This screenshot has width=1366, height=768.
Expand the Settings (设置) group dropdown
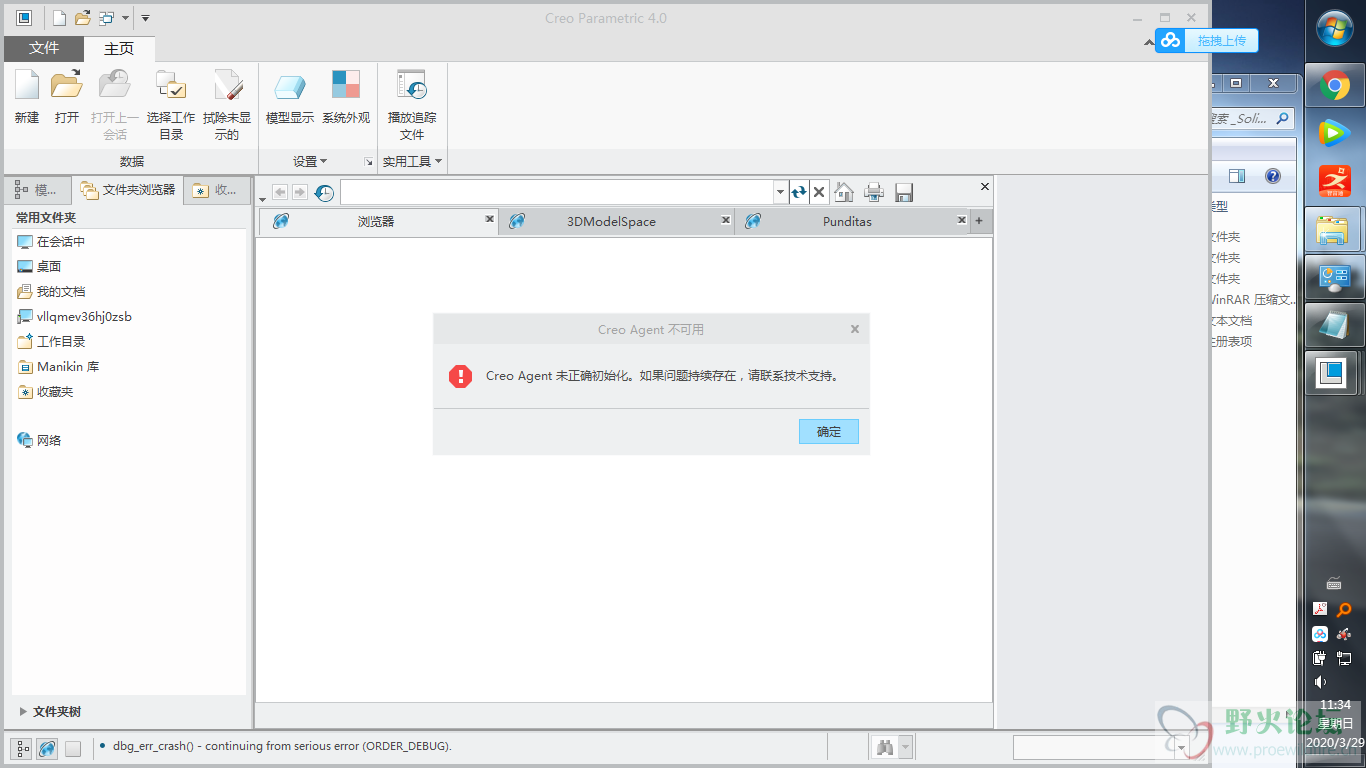click(310, 161)
